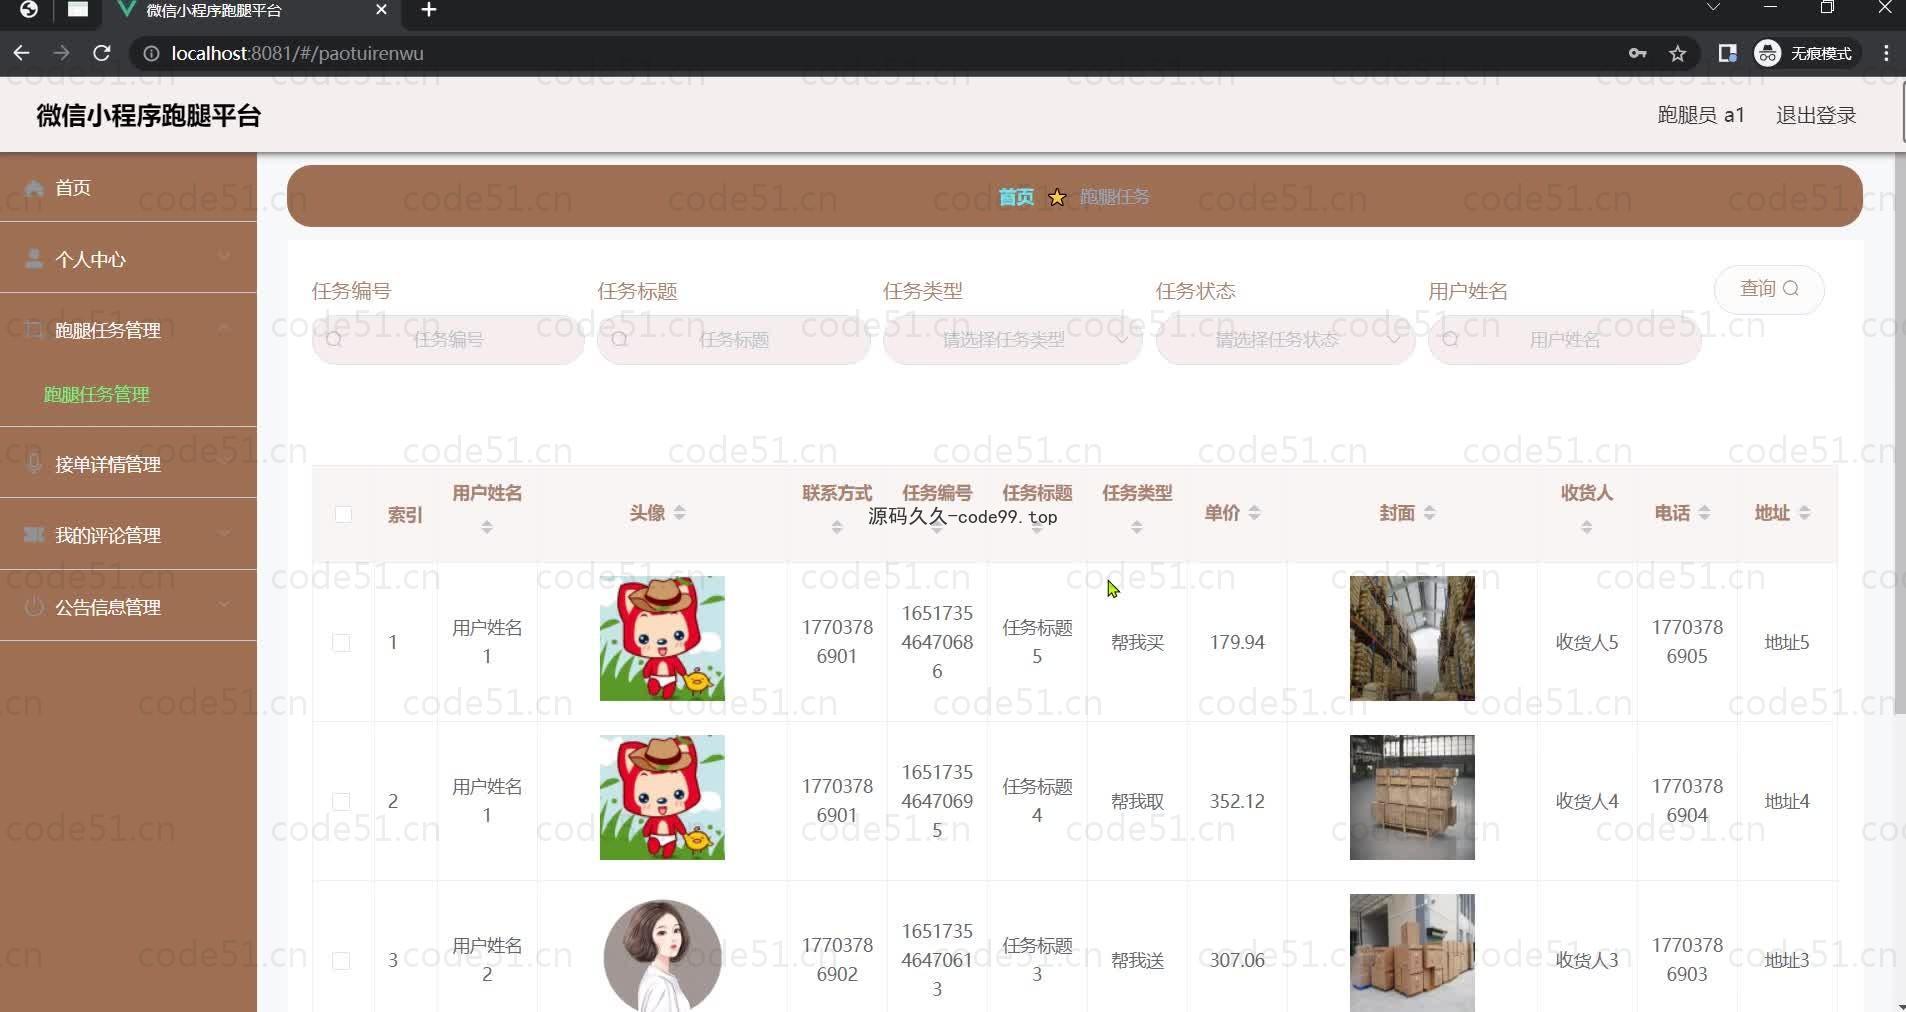Screen dimensions: 1906x1012
Task: Click the person icon beside 个人中心
Action: click(34, 259)
